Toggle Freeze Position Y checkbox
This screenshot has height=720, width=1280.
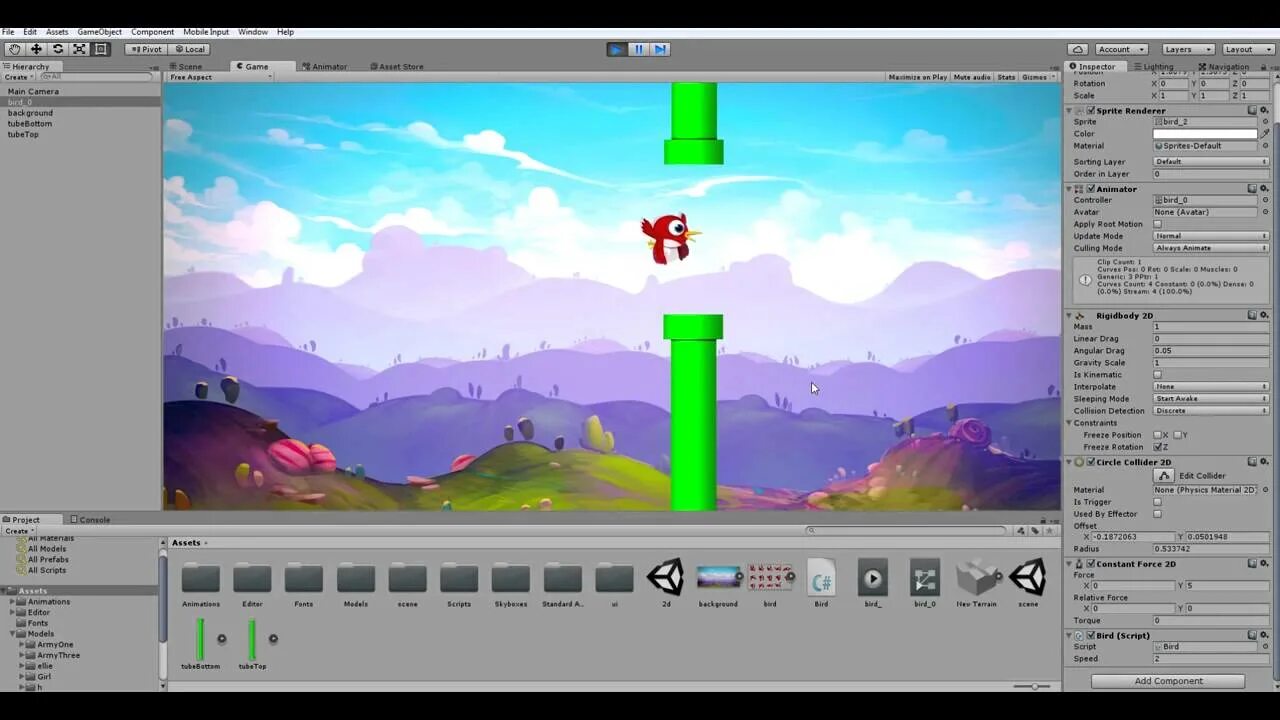1177,435
